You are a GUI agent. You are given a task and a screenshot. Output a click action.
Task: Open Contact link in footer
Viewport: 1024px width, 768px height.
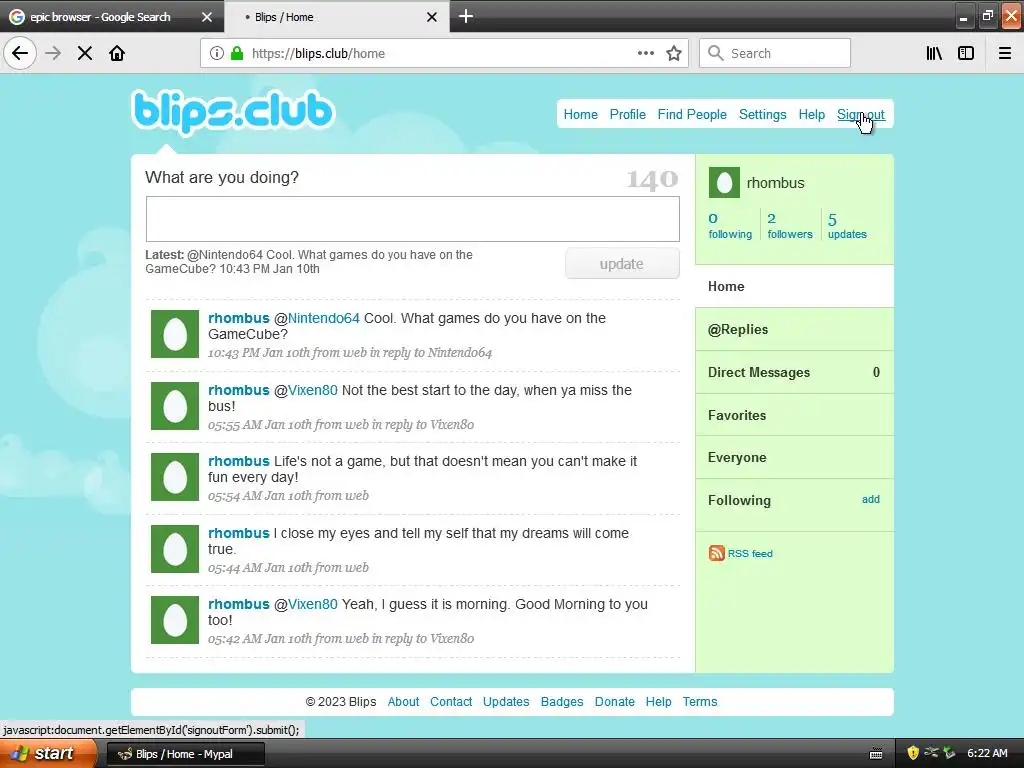coord(451,701)
